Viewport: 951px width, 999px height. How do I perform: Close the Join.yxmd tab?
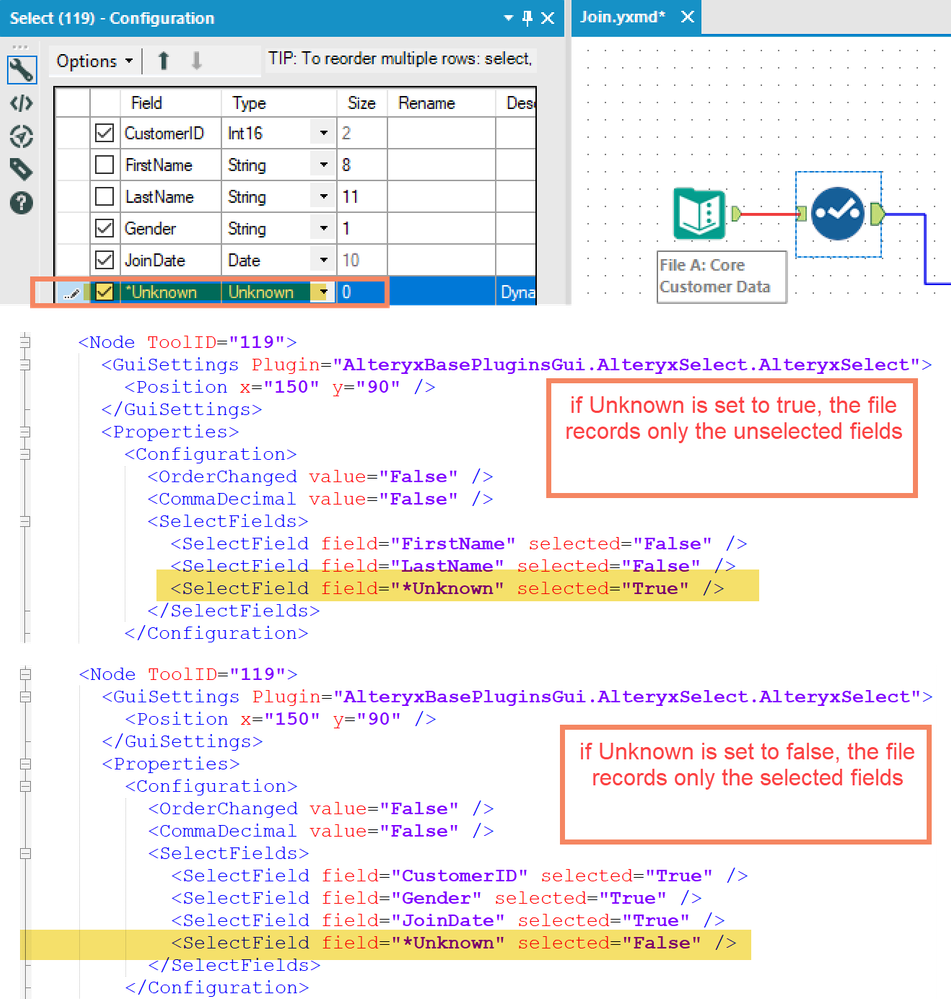(687, 17)
